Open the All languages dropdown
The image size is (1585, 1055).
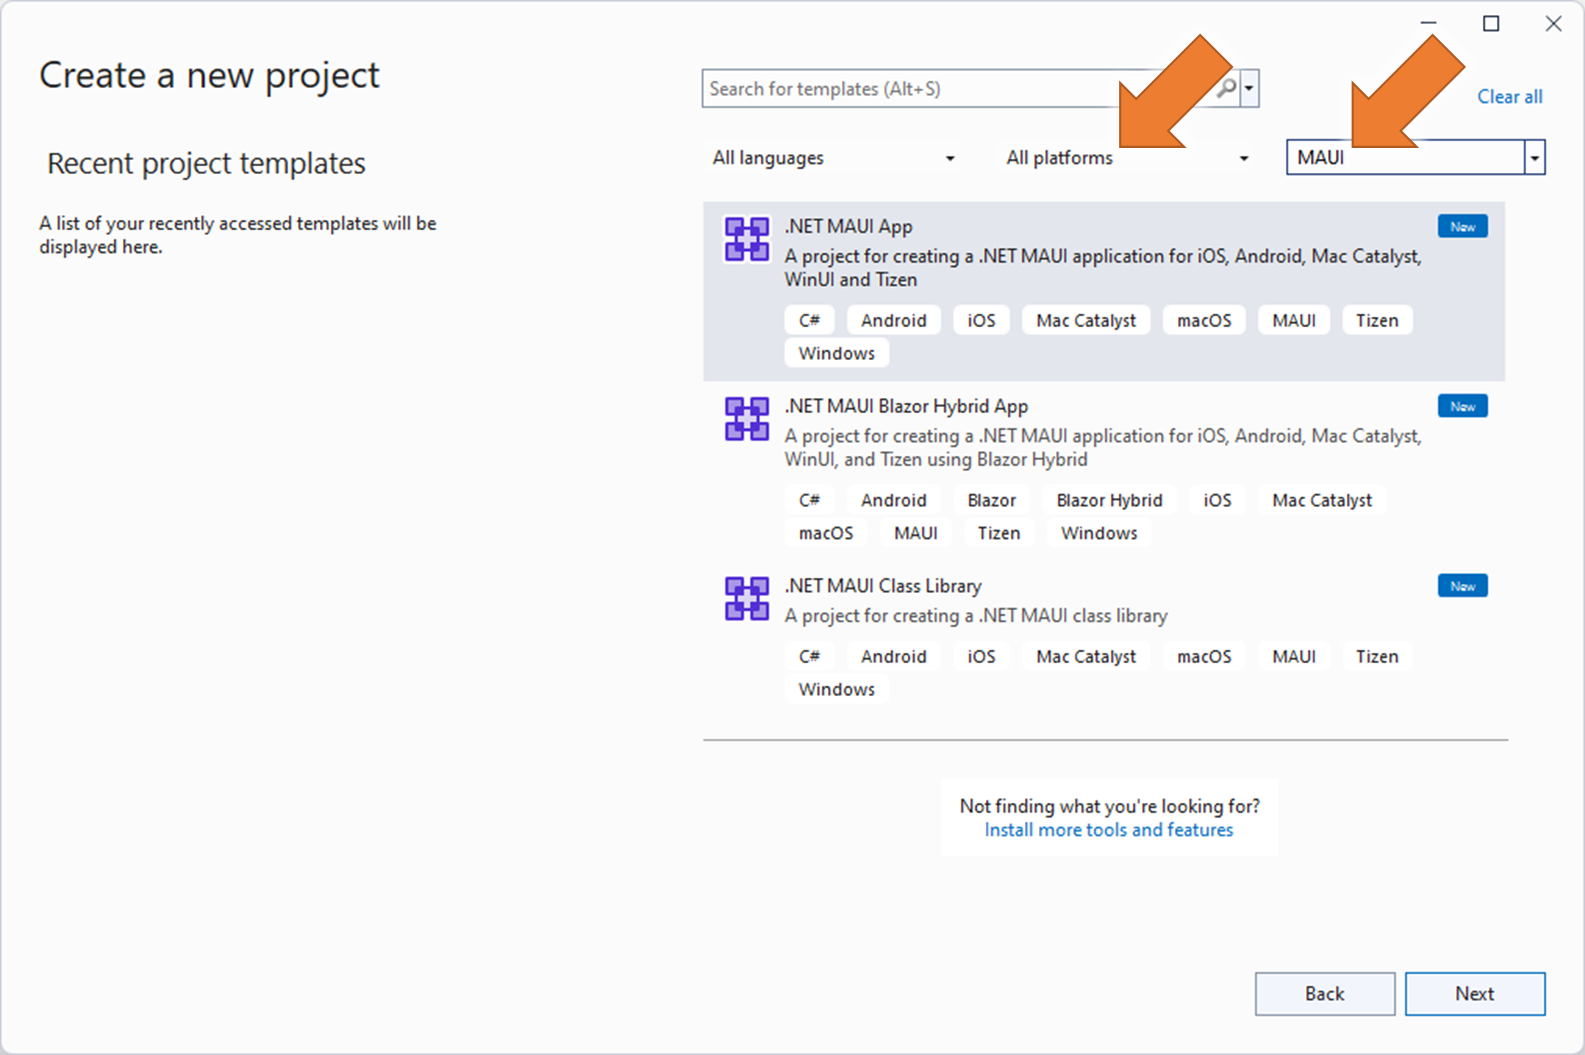click(833, 158)
